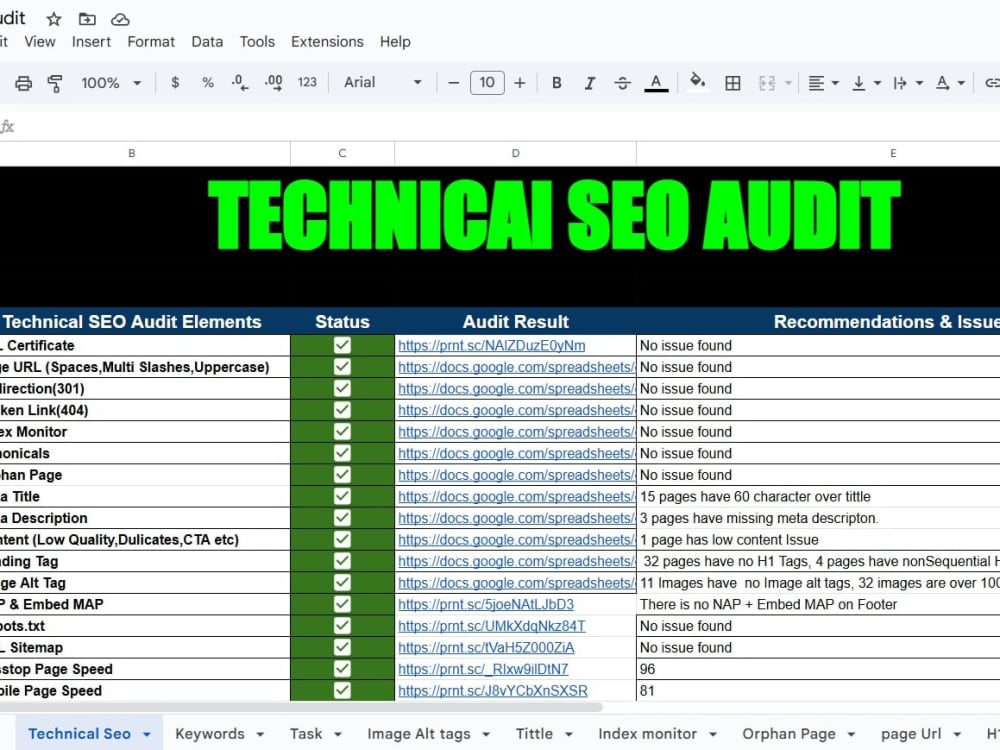Click the print icon
The image size is (1000, 750).
click(x=24, y=83)
